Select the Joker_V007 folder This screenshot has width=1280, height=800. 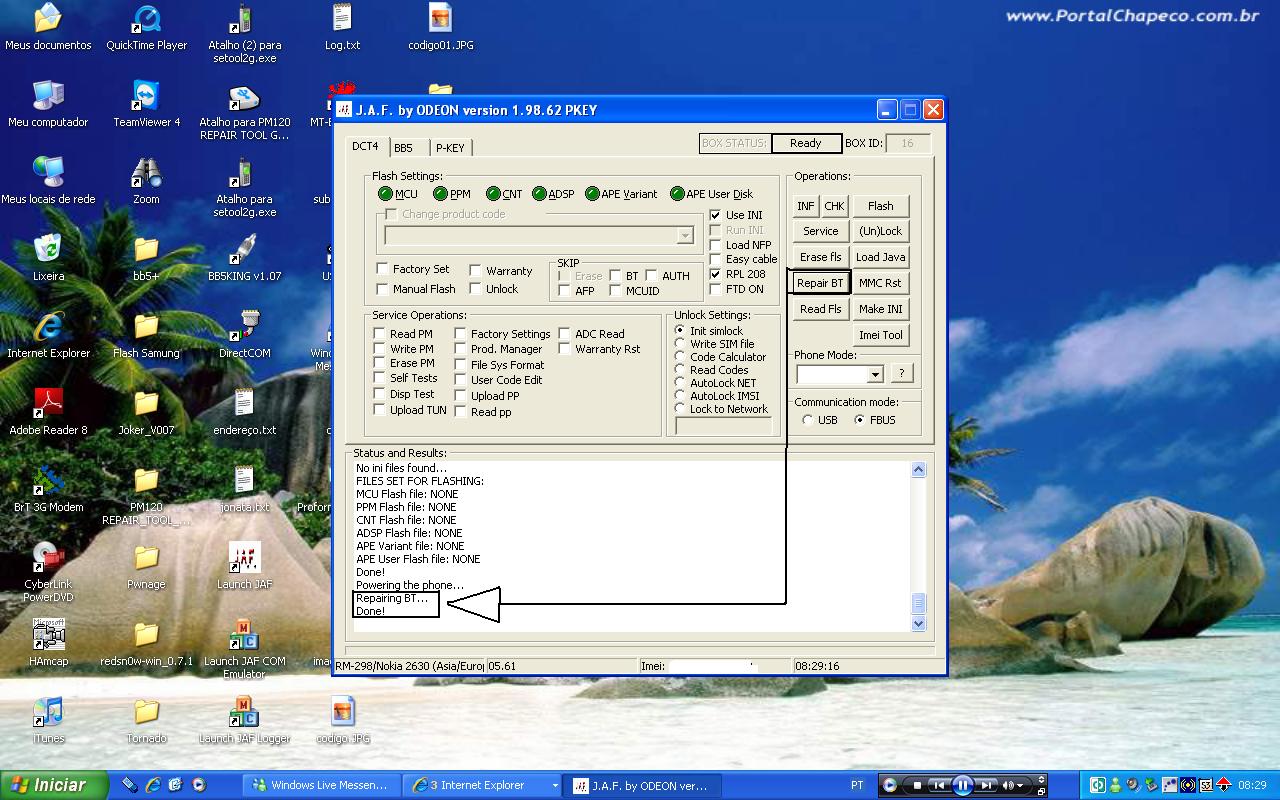click(146, 412)
